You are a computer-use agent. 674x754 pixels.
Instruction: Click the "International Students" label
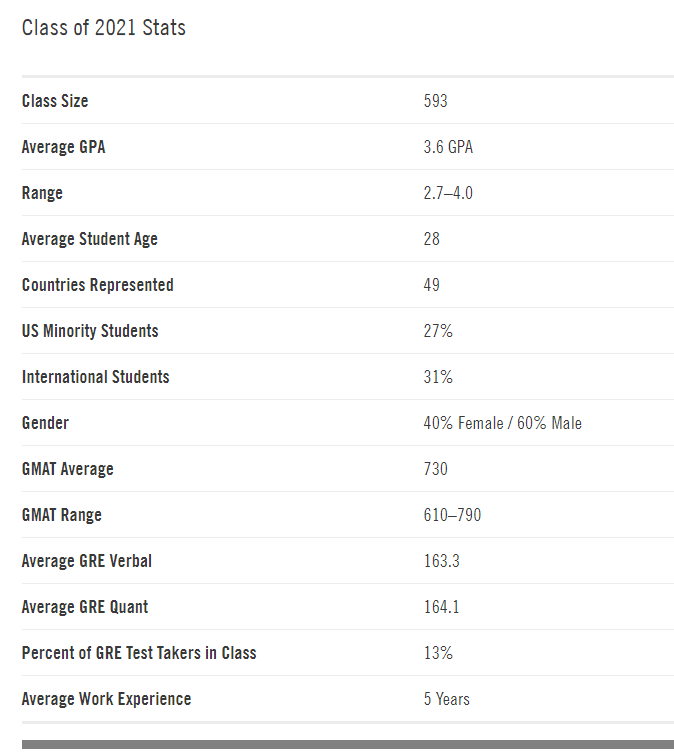(96, 377)
